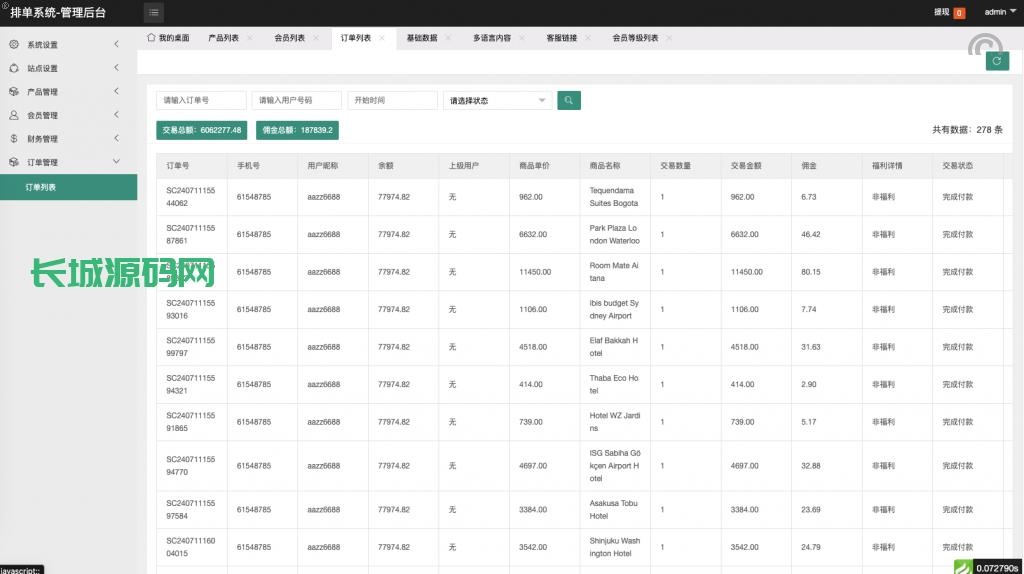1024x574 pixels.
Task: Open the 请选择状态 status dropdown
Action: pos(497,100)
